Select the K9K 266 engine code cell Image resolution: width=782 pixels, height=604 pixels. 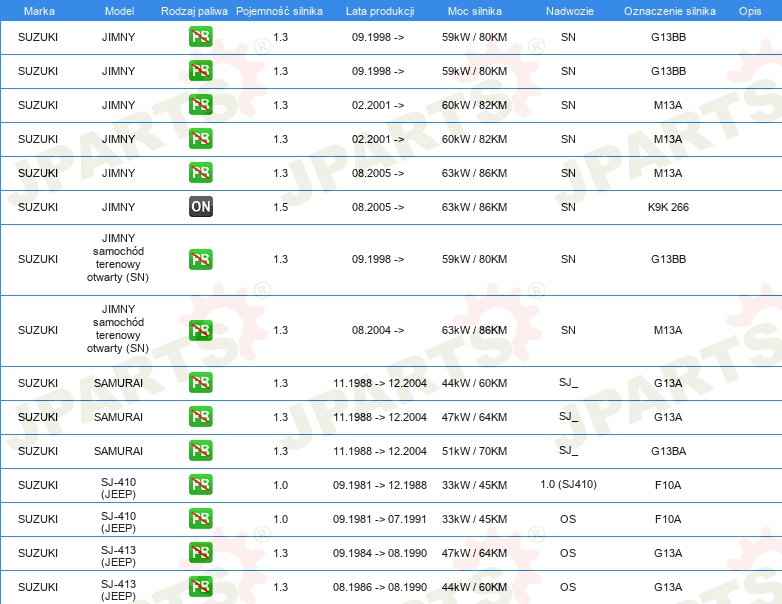coord(668,207)
